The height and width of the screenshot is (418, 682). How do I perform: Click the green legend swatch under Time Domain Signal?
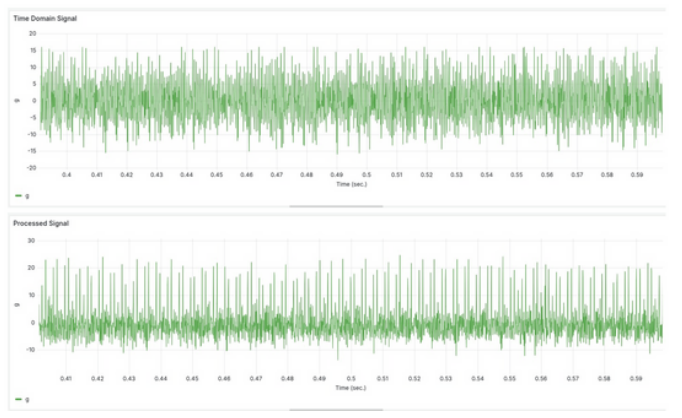(x=18, y=195)
